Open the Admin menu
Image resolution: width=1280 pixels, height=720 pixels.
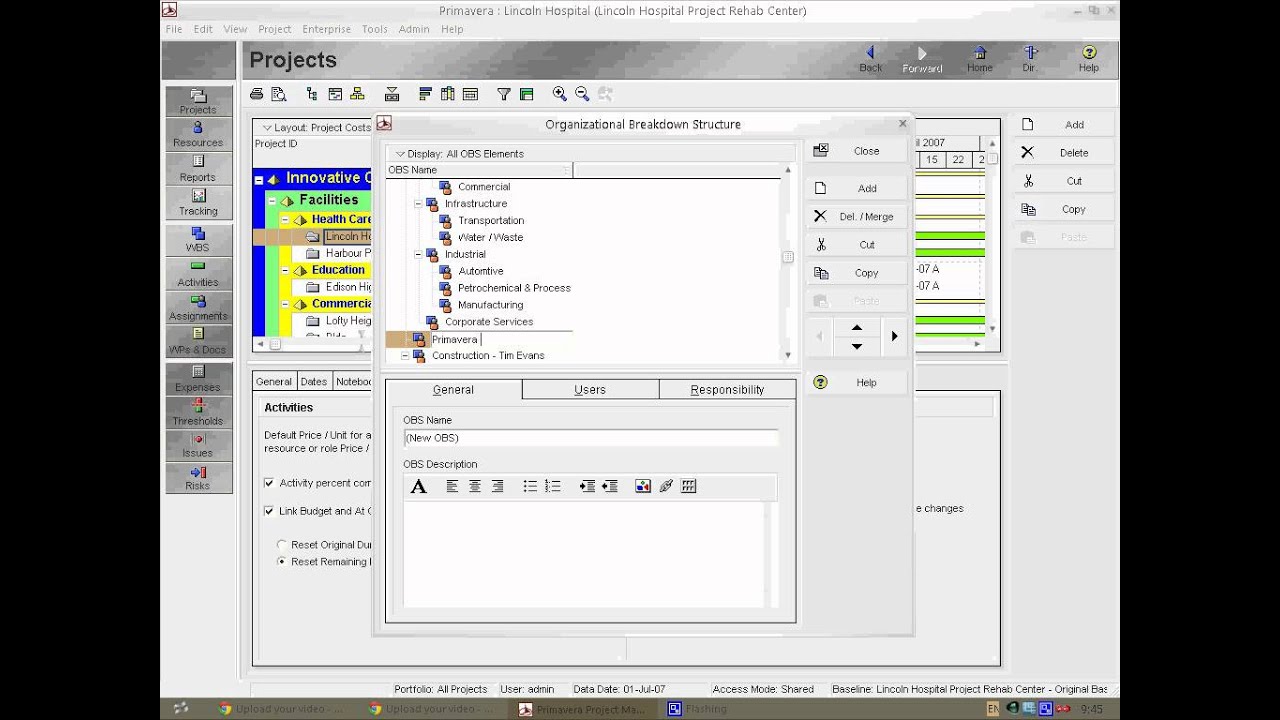pos(414,29)
